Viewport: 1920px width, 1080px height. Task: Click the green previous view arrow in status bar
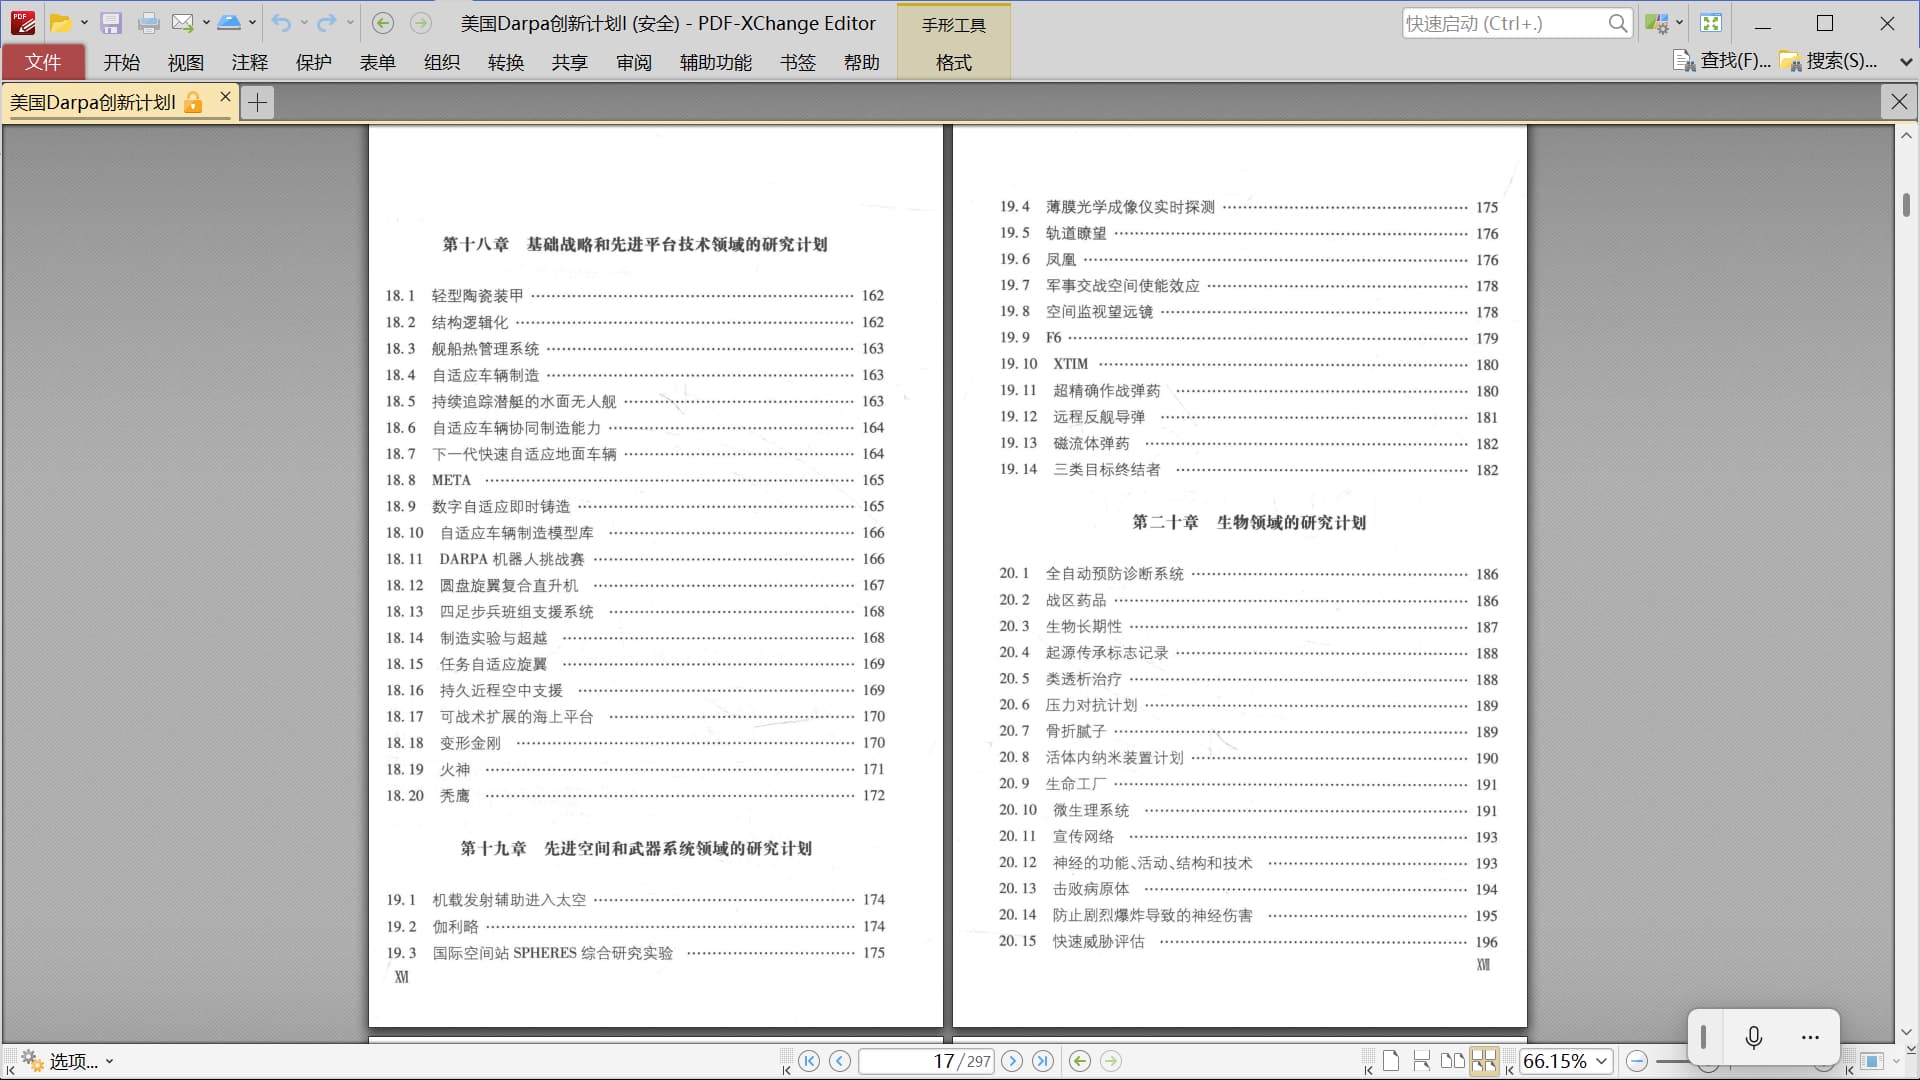pyautogui.click(x=1079, y=1061)
